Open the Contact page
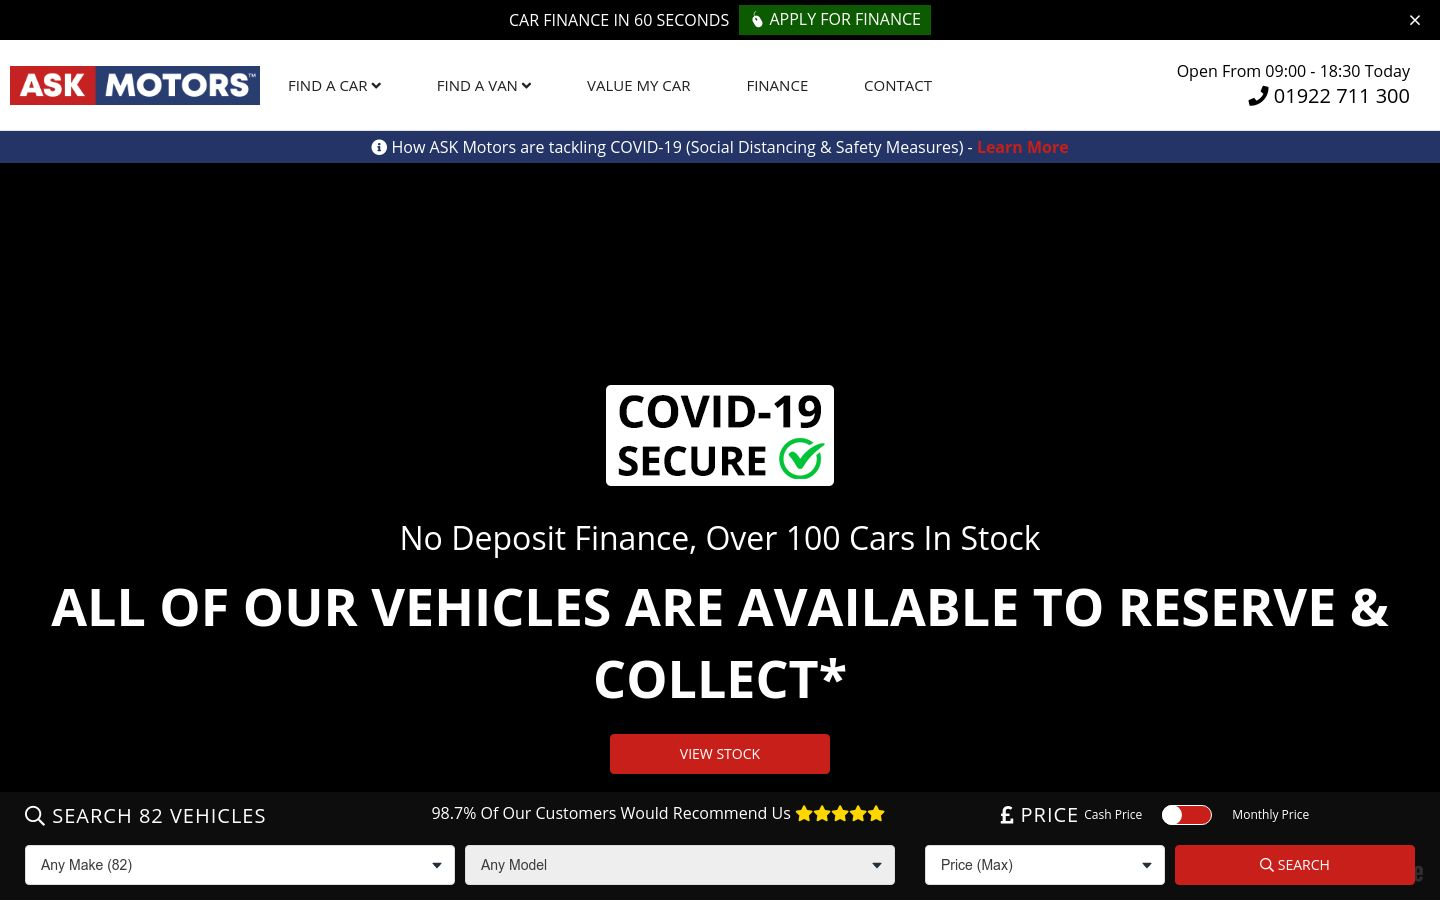Screen dimensions: 1440x900 coord(898,86)
